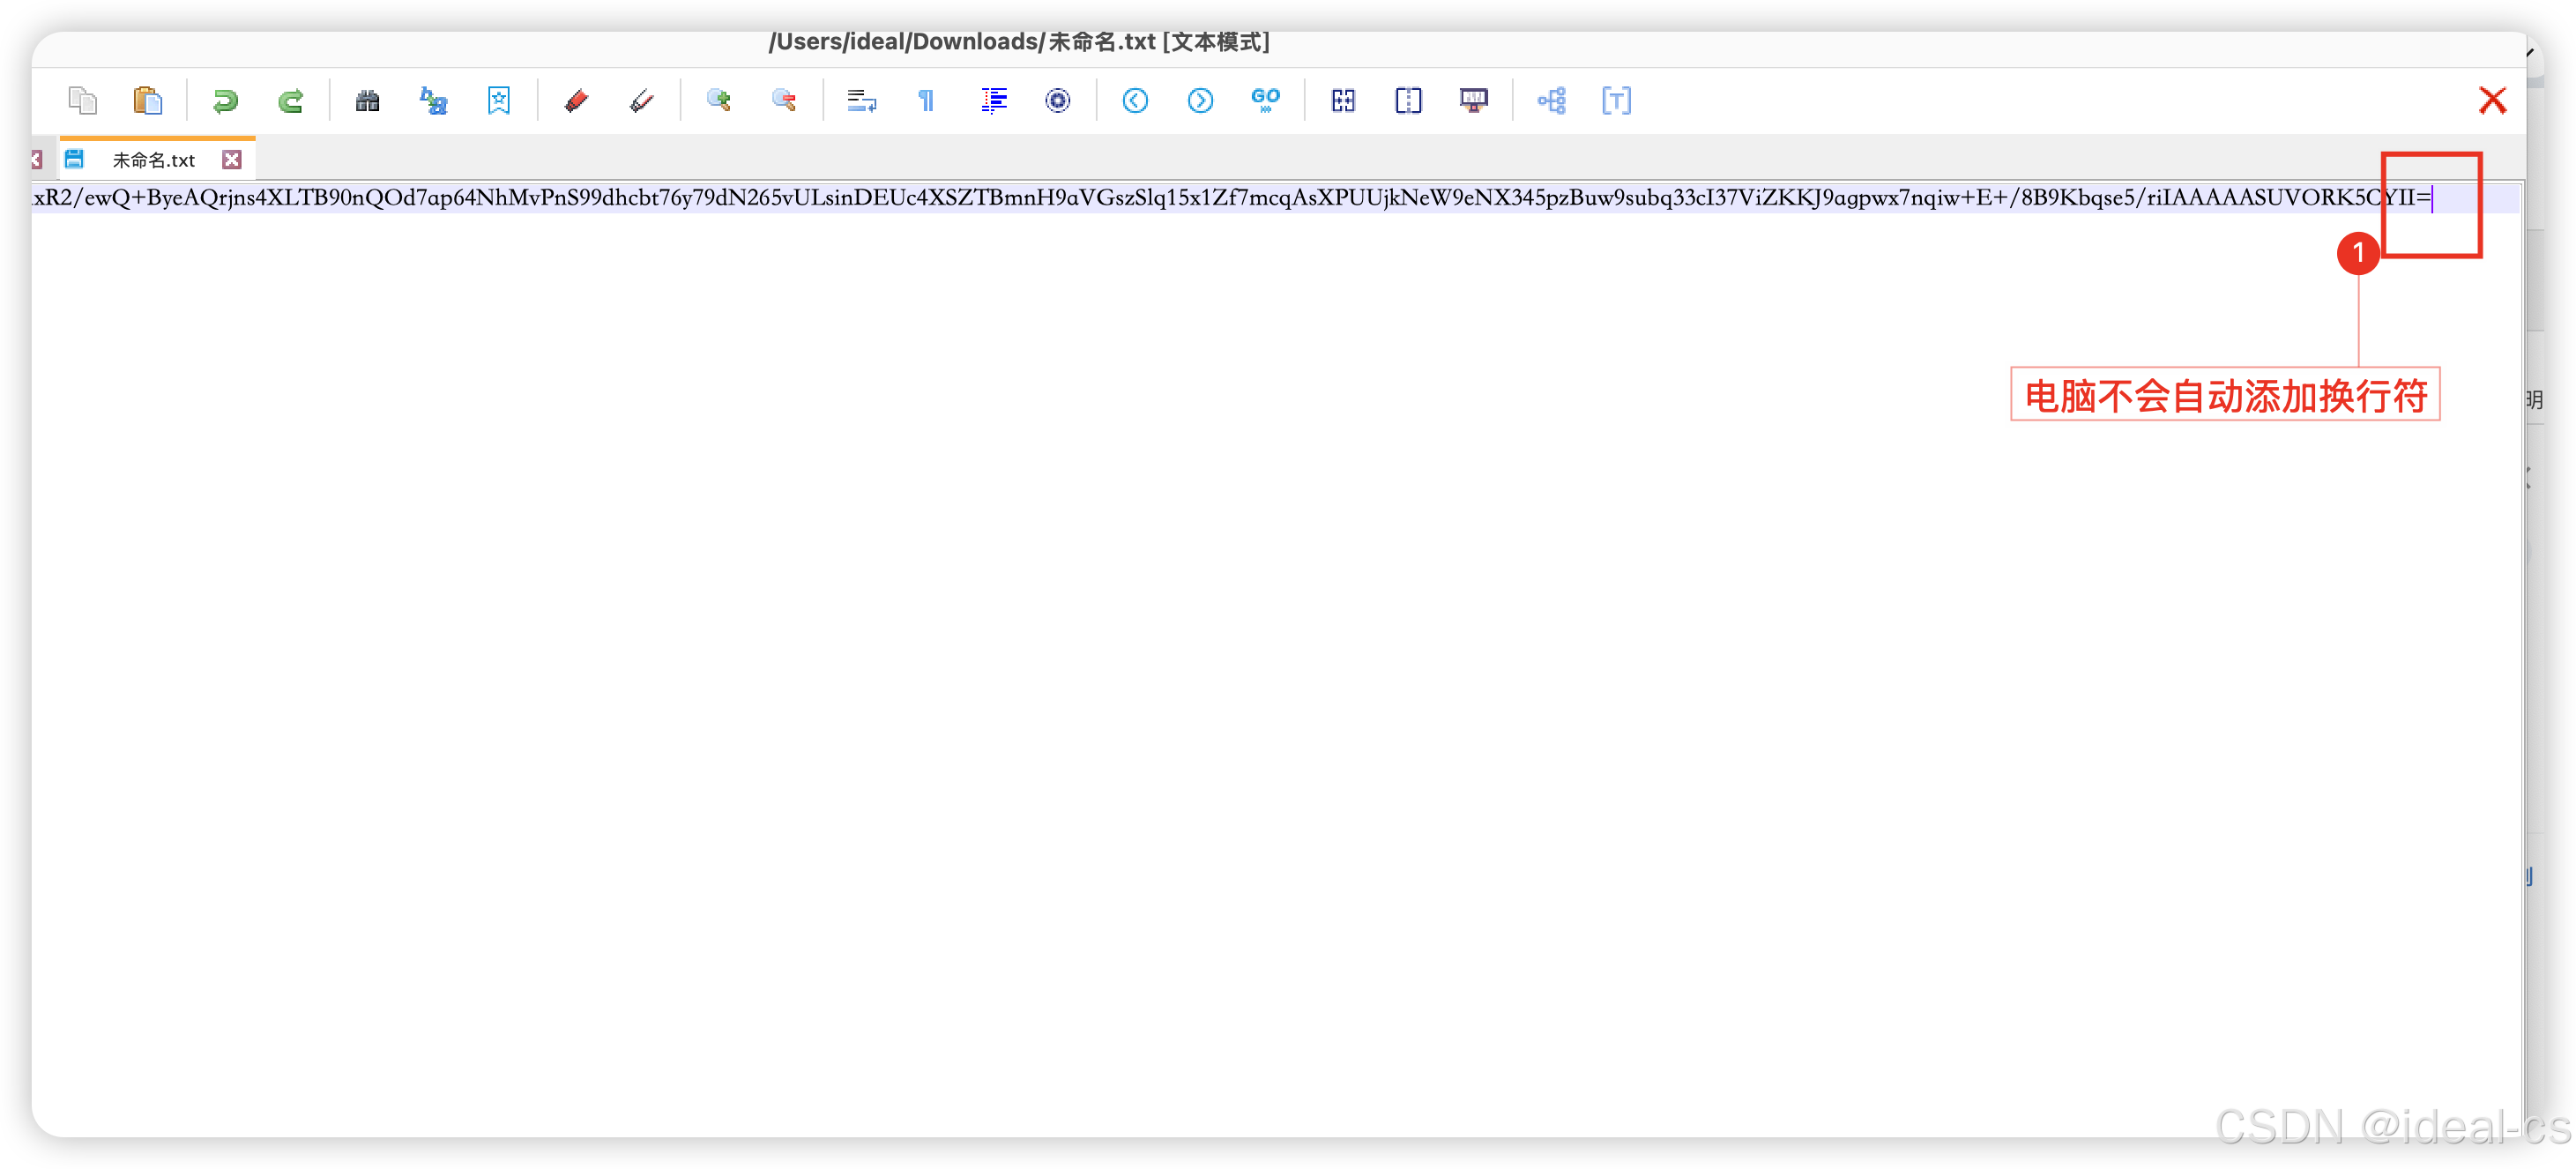This screenshot has width=2576, height=1169.
Task: Click inside the base64 text line
Action: tap(1000, 198)
